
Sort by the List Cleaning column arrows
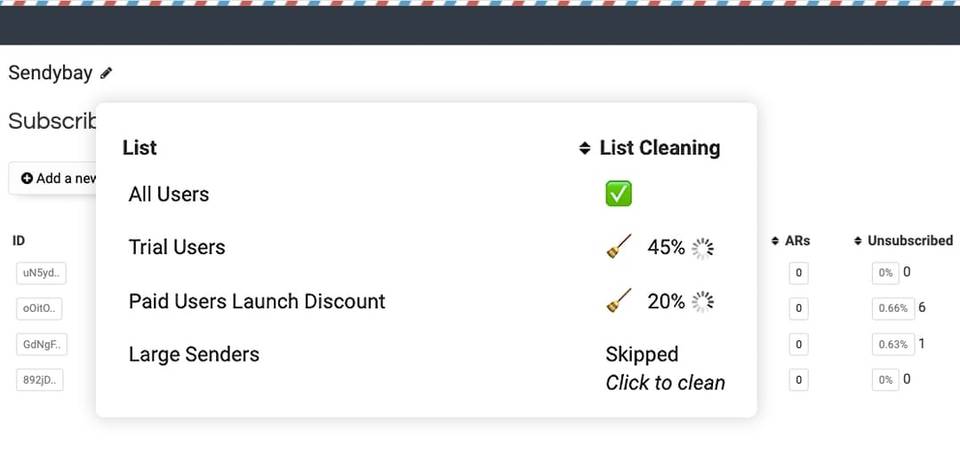[x=585, y=148]
